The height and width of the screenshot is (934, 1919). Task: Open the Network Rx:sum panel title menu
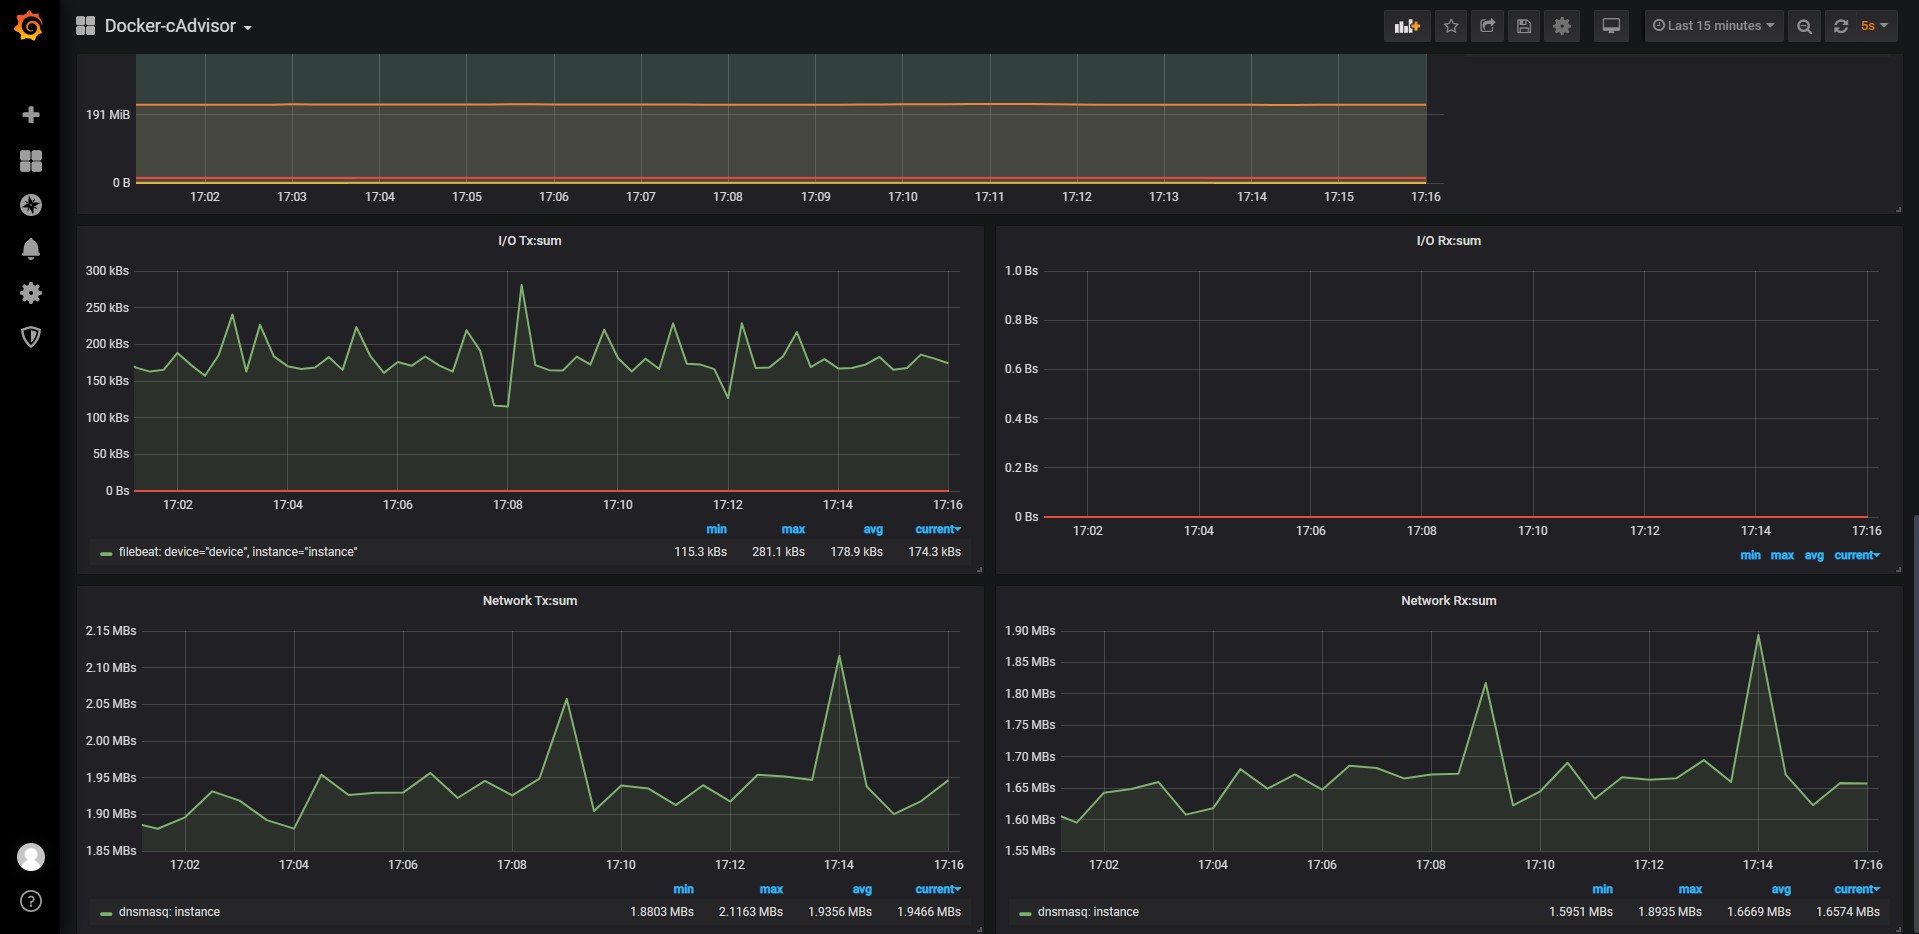point(1449,601)
